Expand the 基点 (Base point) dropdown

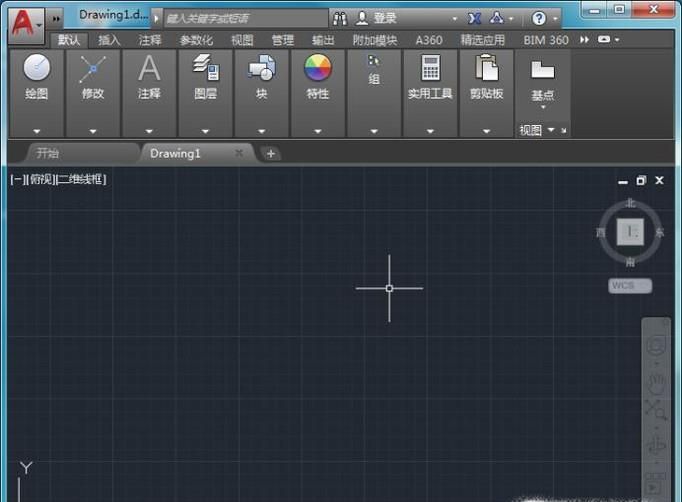pyautogui.click(x=543, y=107)
